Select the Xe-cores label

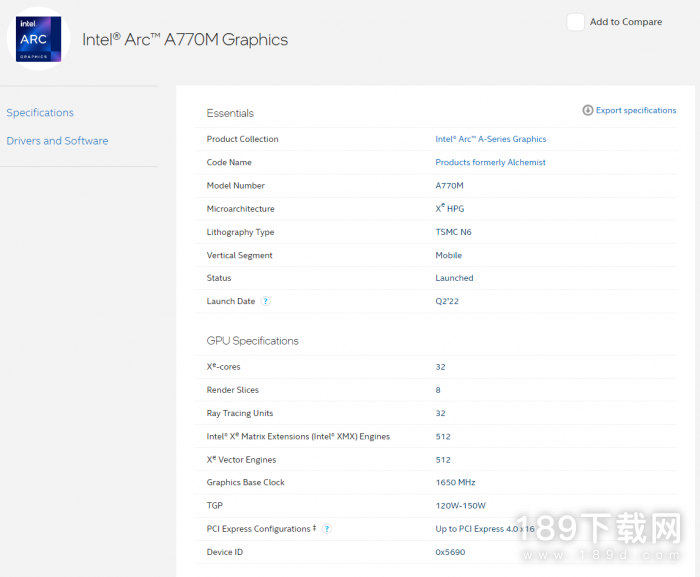[x=223, y=367]
